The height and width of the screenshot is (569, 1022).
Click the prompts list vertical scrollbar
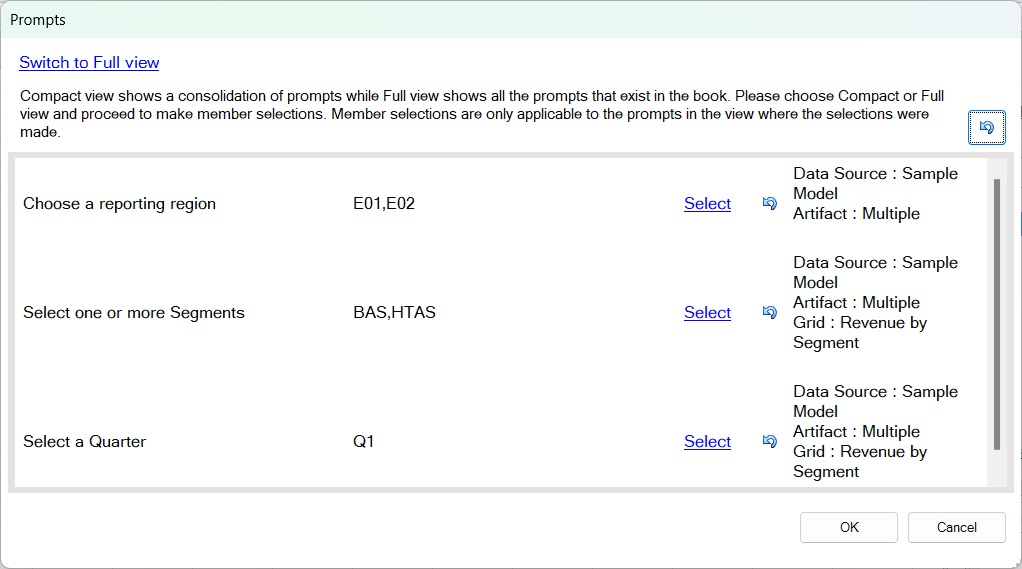point(996,314)
